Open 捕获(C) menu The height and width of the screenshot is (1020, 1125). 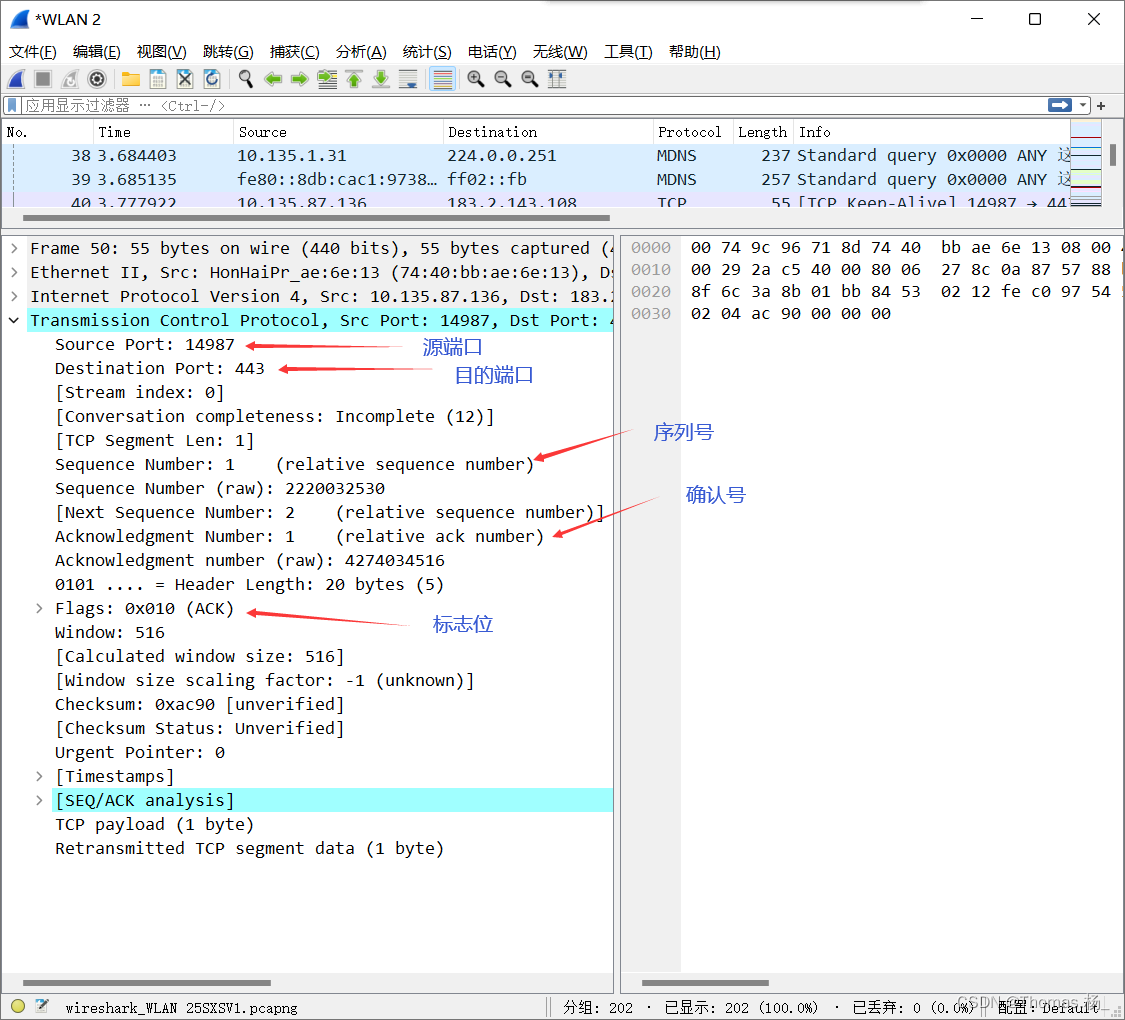[x=294, y=52]
